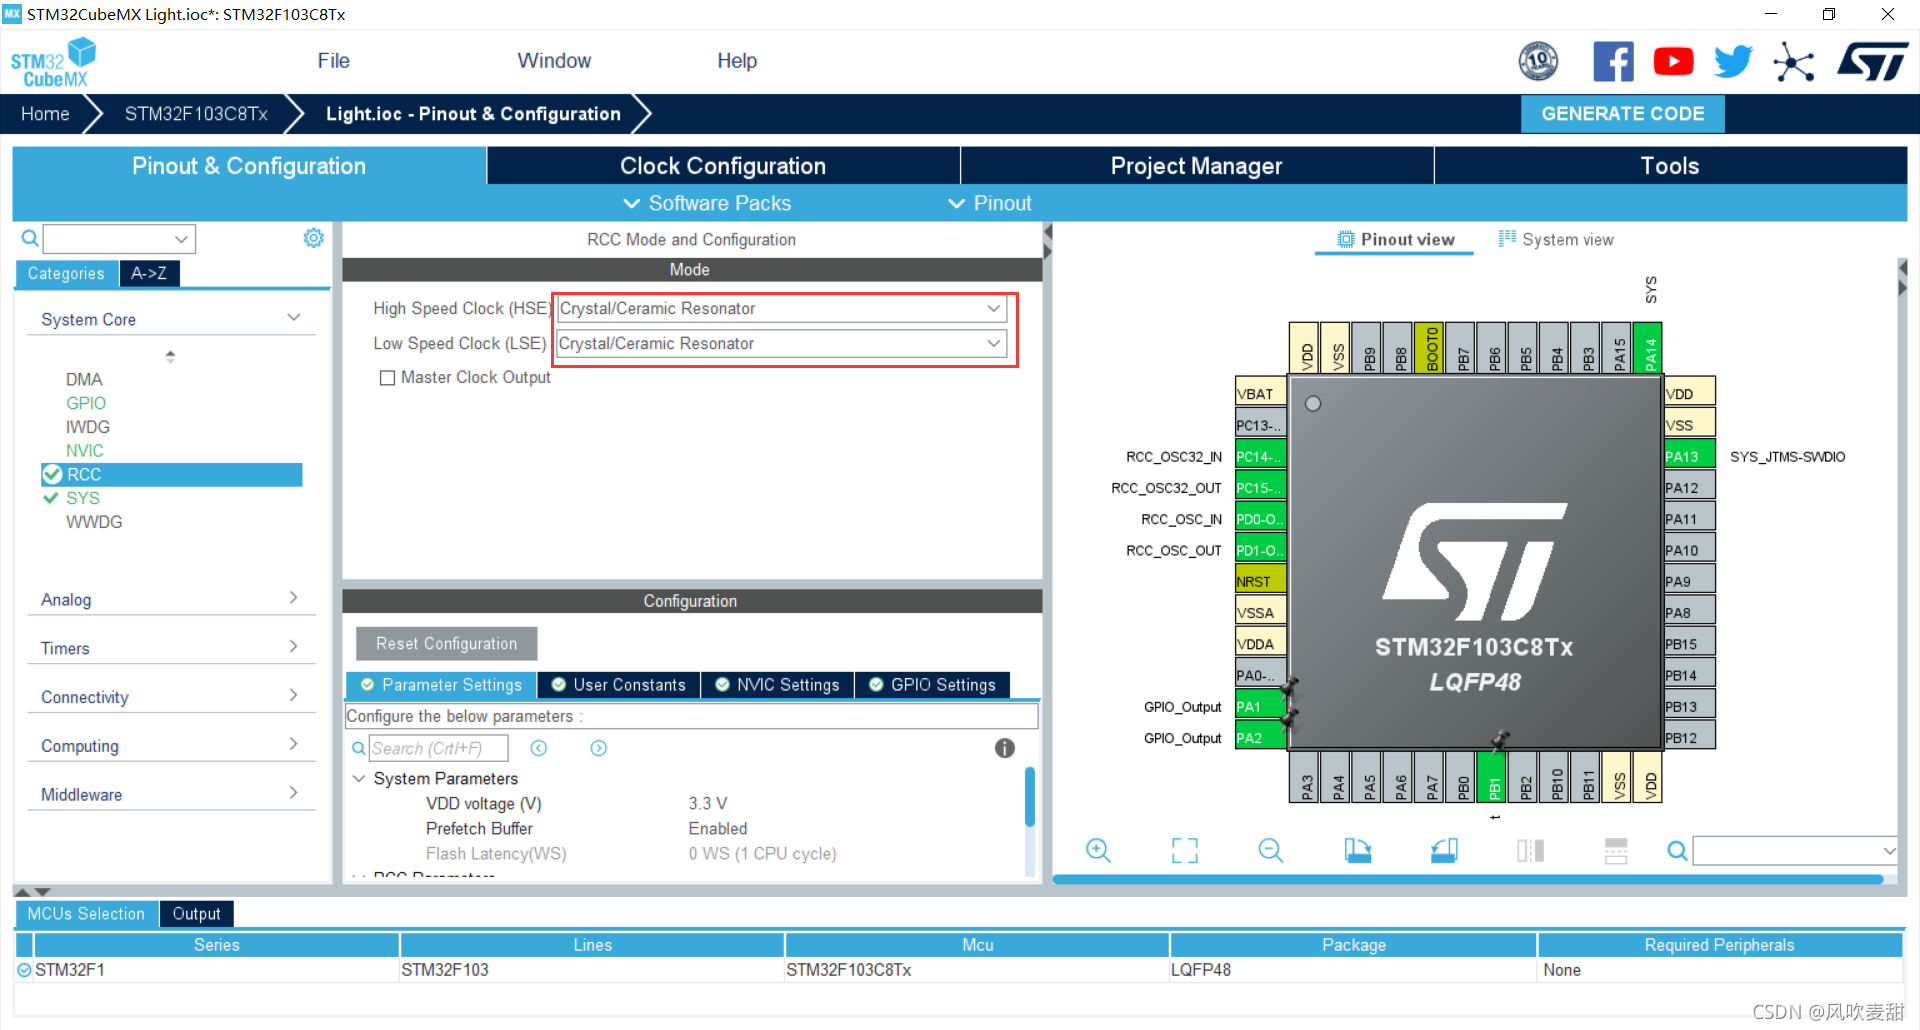Image resolution: width=1920 pixels, height=1030 pixels.
Task: Click the PA1 GPIO output pin
Action: pyautogui.click(x=1261, y=707)
